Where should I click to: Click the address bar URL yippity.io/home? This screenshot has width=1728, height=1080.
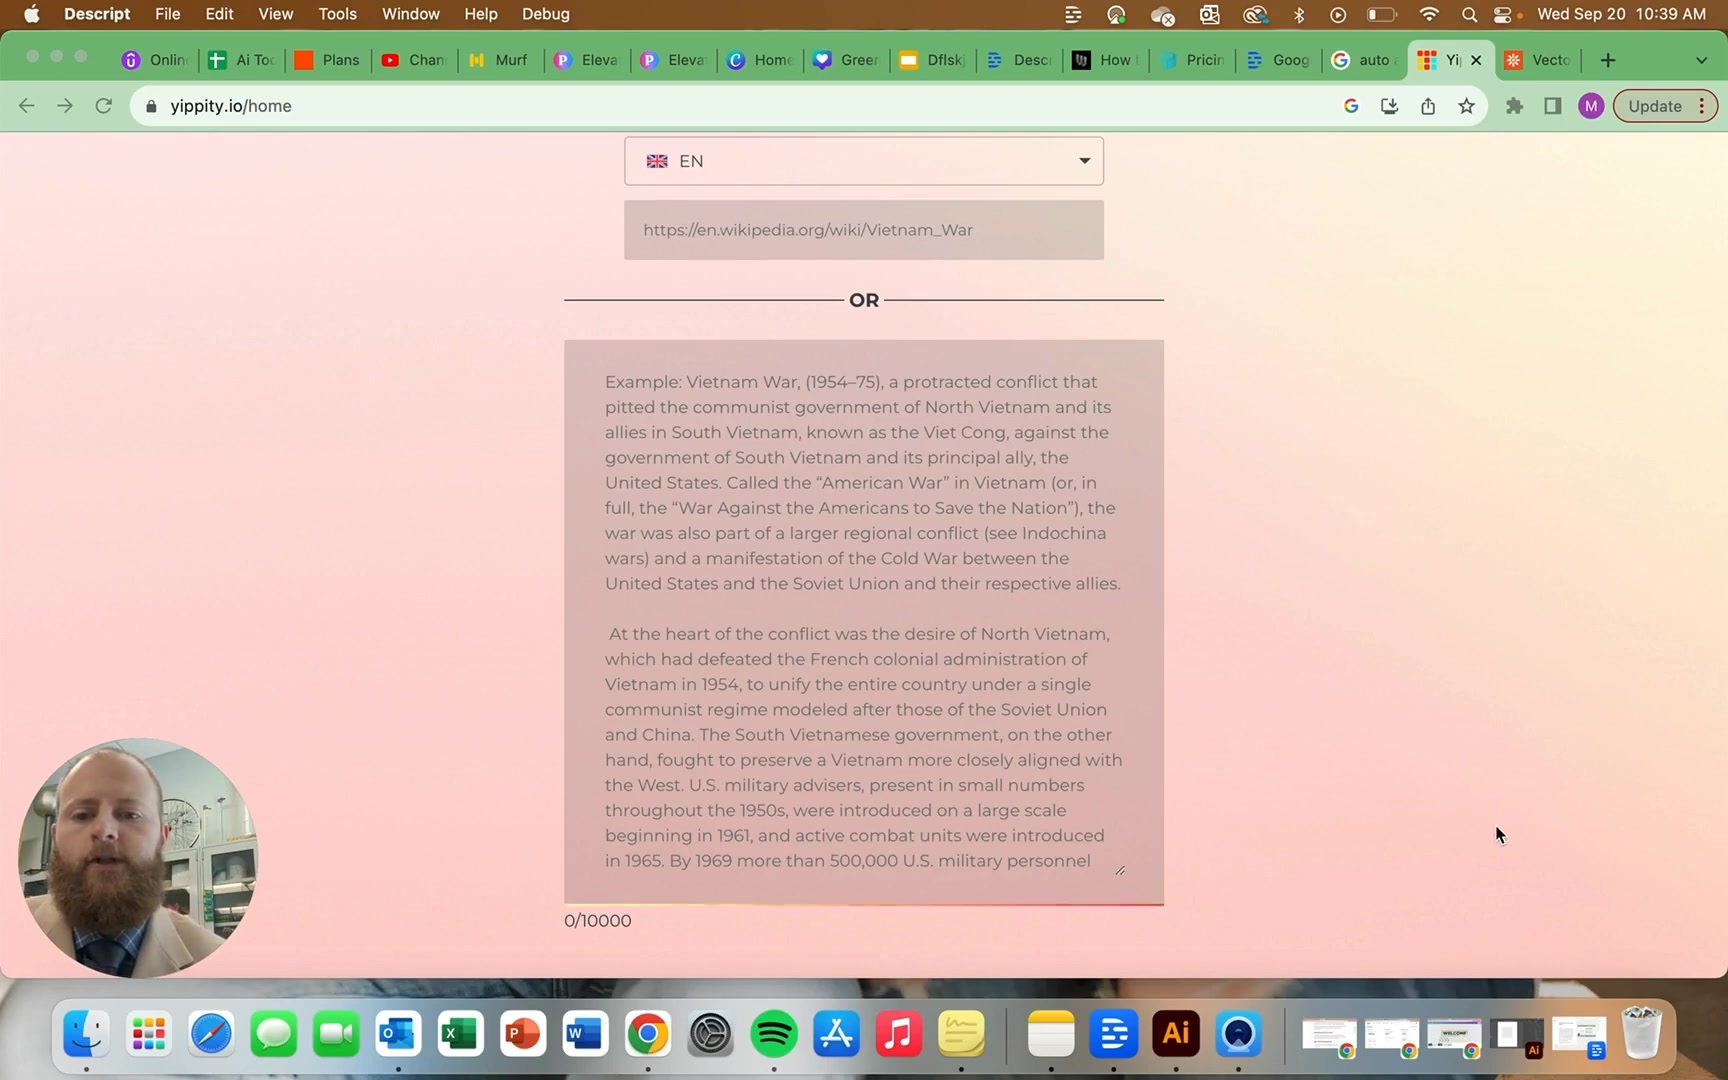pos(231,106)
